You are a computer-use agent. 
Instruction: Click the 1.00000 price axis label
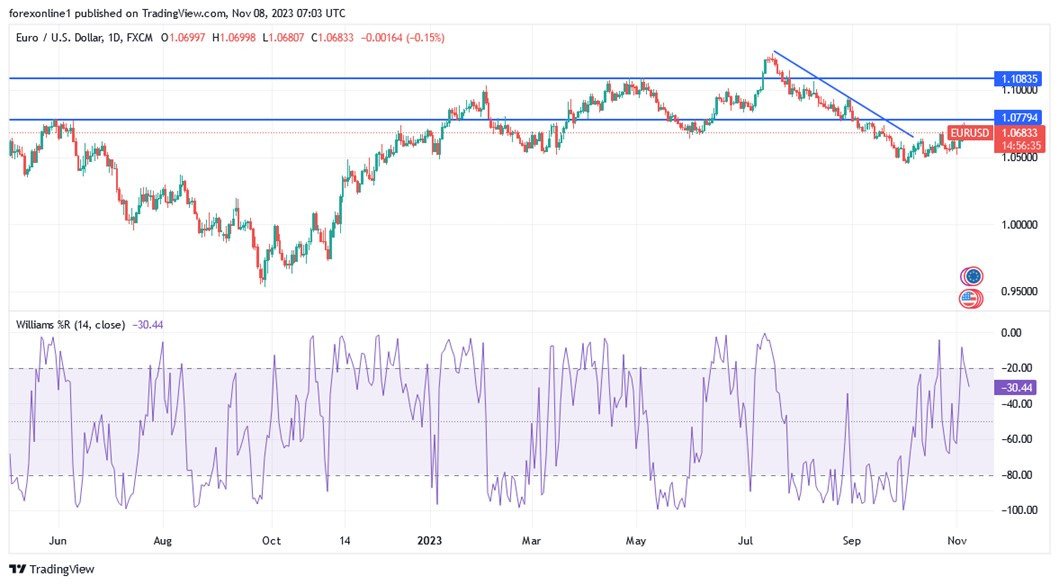[1019, 225]
